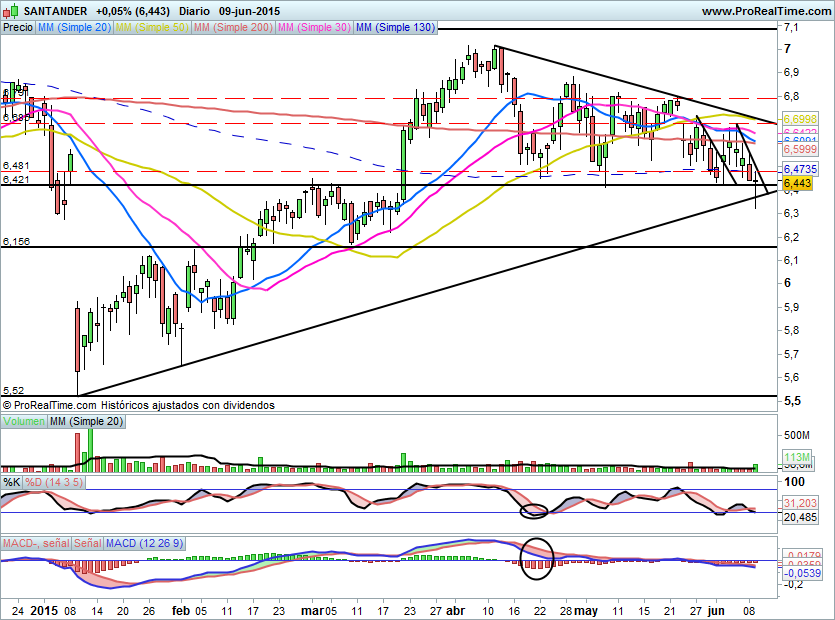Toggle the MM (Simple 130) legend label
Image resolution: width=835 pixels, height=620 pixels.
pyautogui.click(x=395, y=28)
